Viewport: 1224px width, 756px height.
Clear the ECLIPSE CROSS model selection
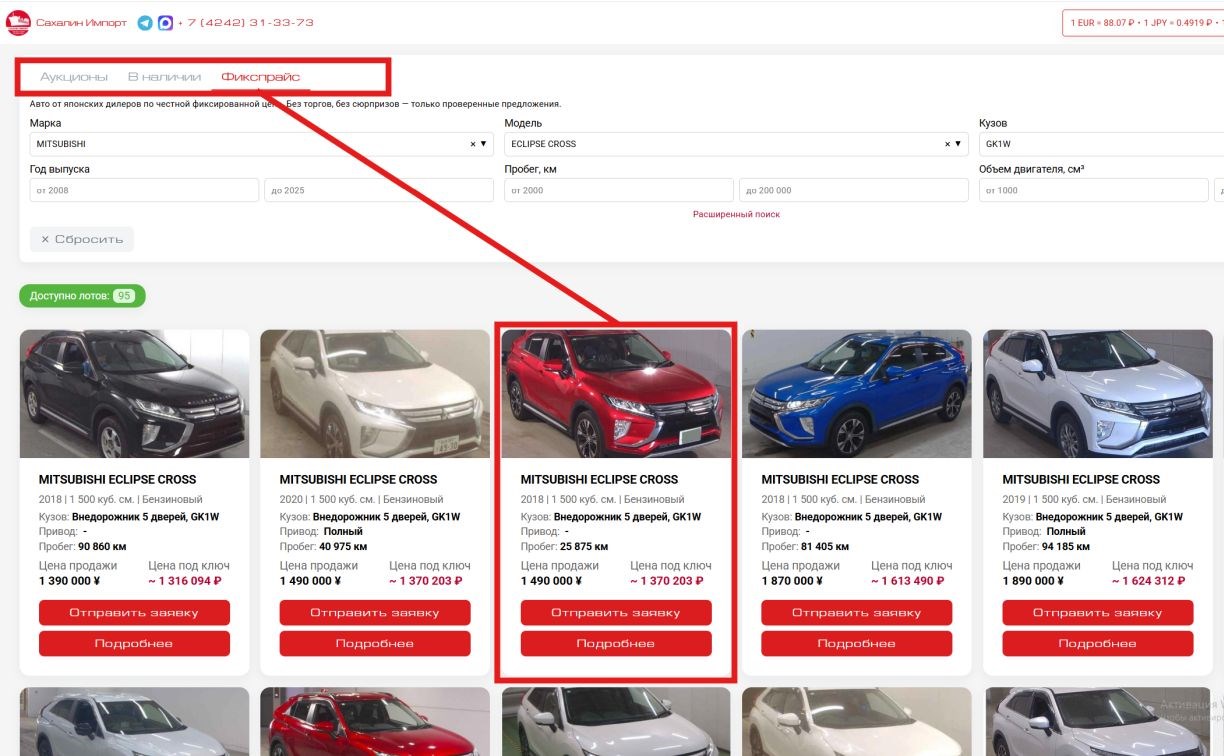947,144
